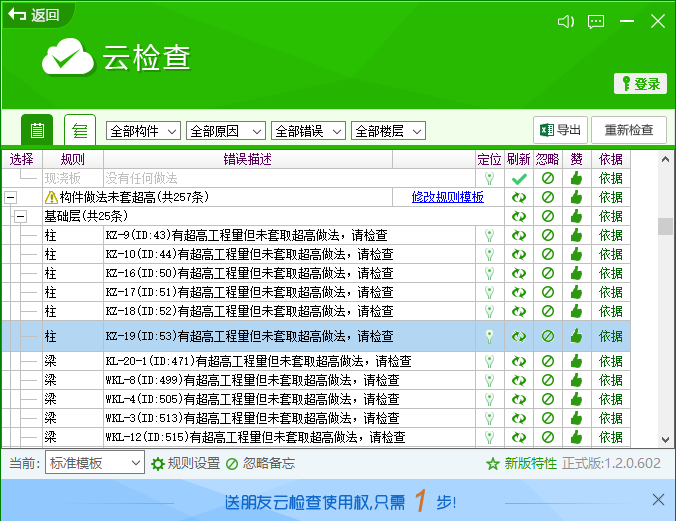This screenshot has height=521, width=676.
Task: Close the 云检查 window
Action: tap(657, 21)
